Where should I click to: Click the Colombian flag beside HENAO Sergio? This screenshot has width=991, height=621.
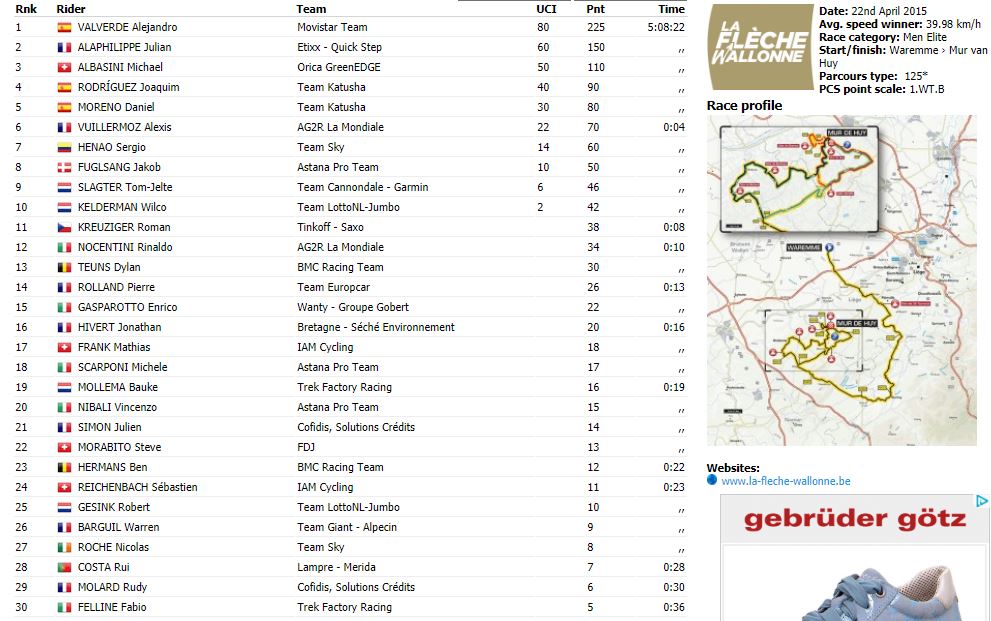tap(64, 147)
